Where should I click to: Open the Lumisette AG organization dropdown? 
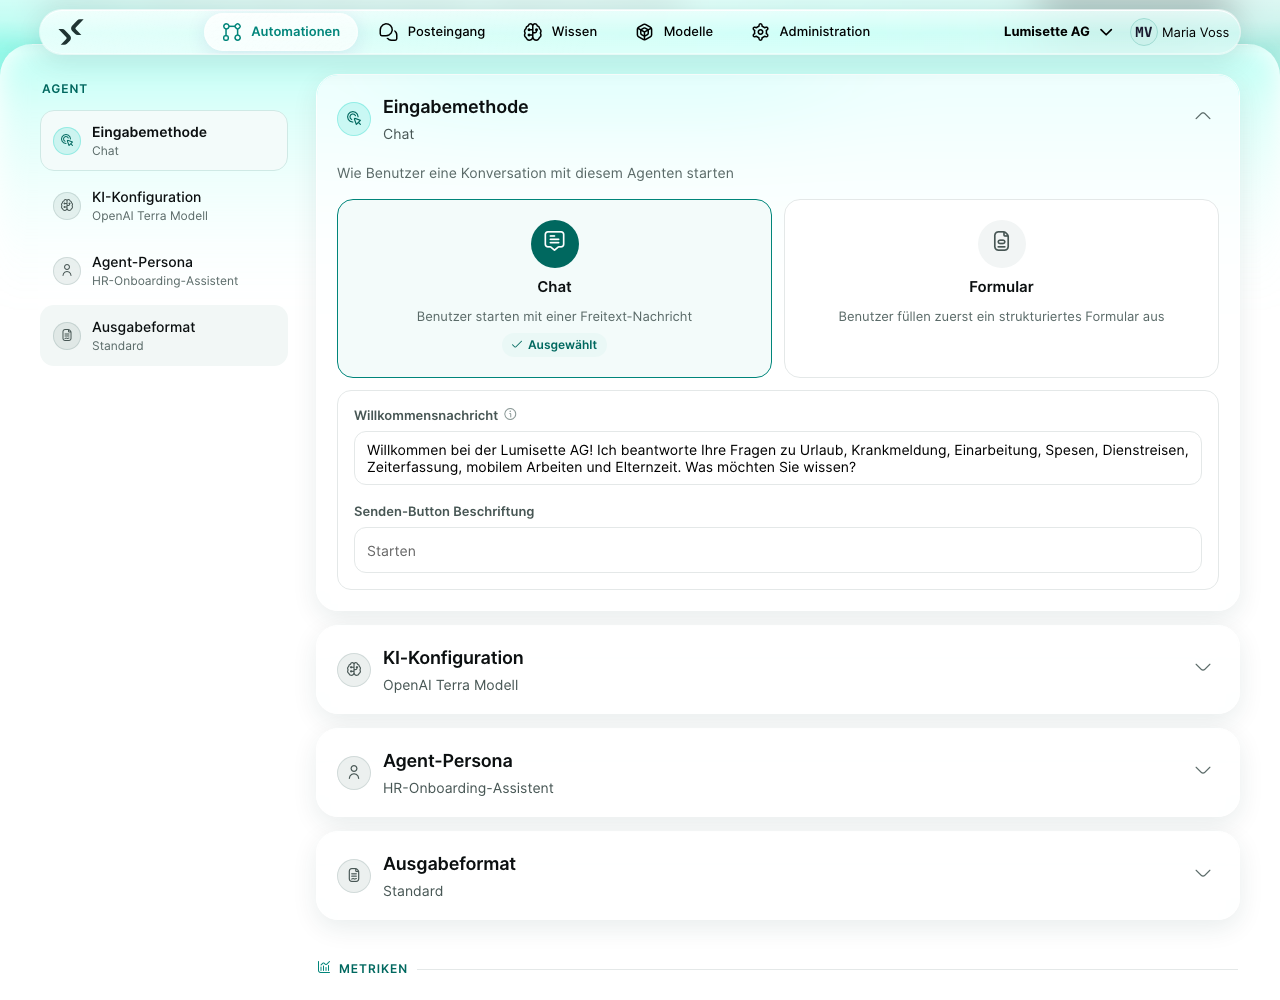tap(1058, 32)
